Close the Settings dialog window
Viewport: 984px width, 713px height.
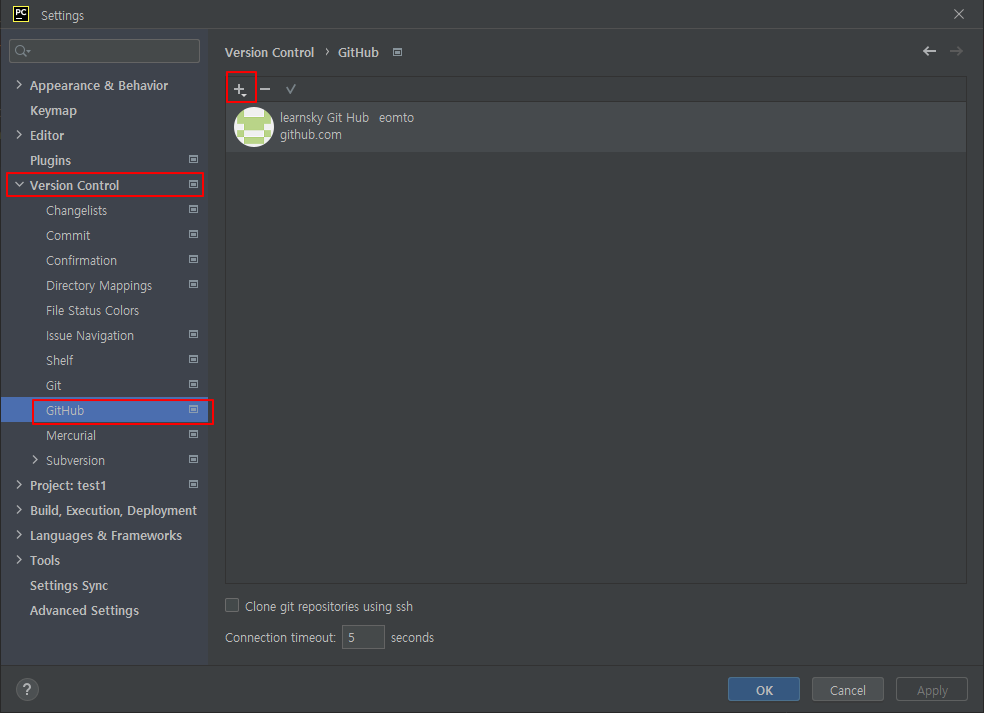click(958, 14)
